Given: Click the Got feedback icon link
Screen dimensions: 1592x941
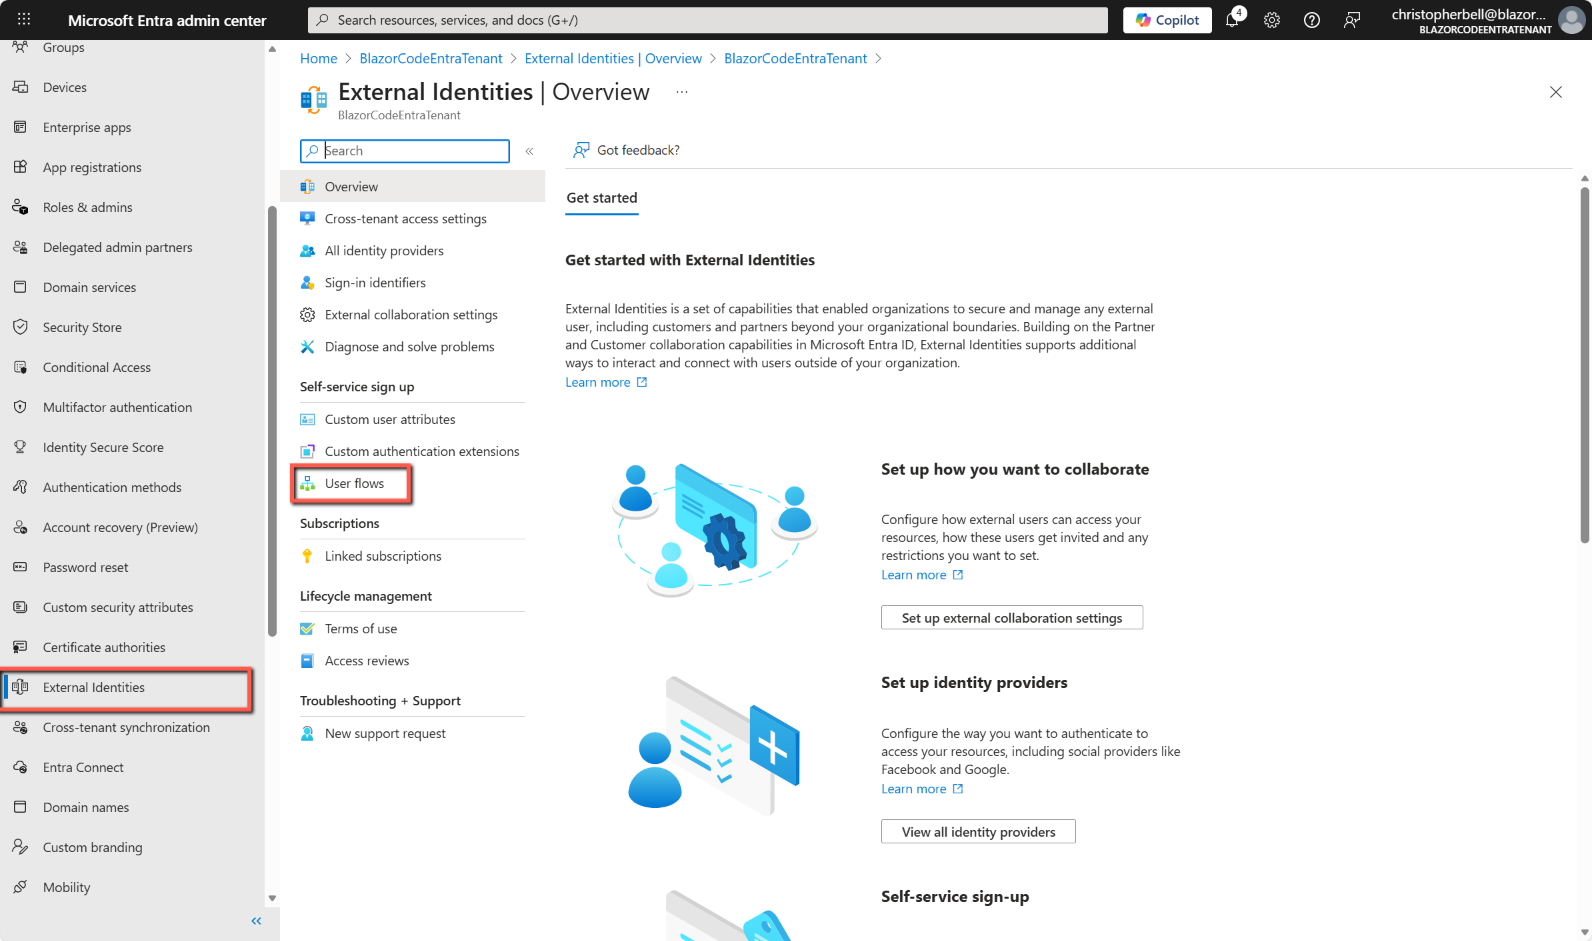Looking at the screenshot, I should 581,150.
